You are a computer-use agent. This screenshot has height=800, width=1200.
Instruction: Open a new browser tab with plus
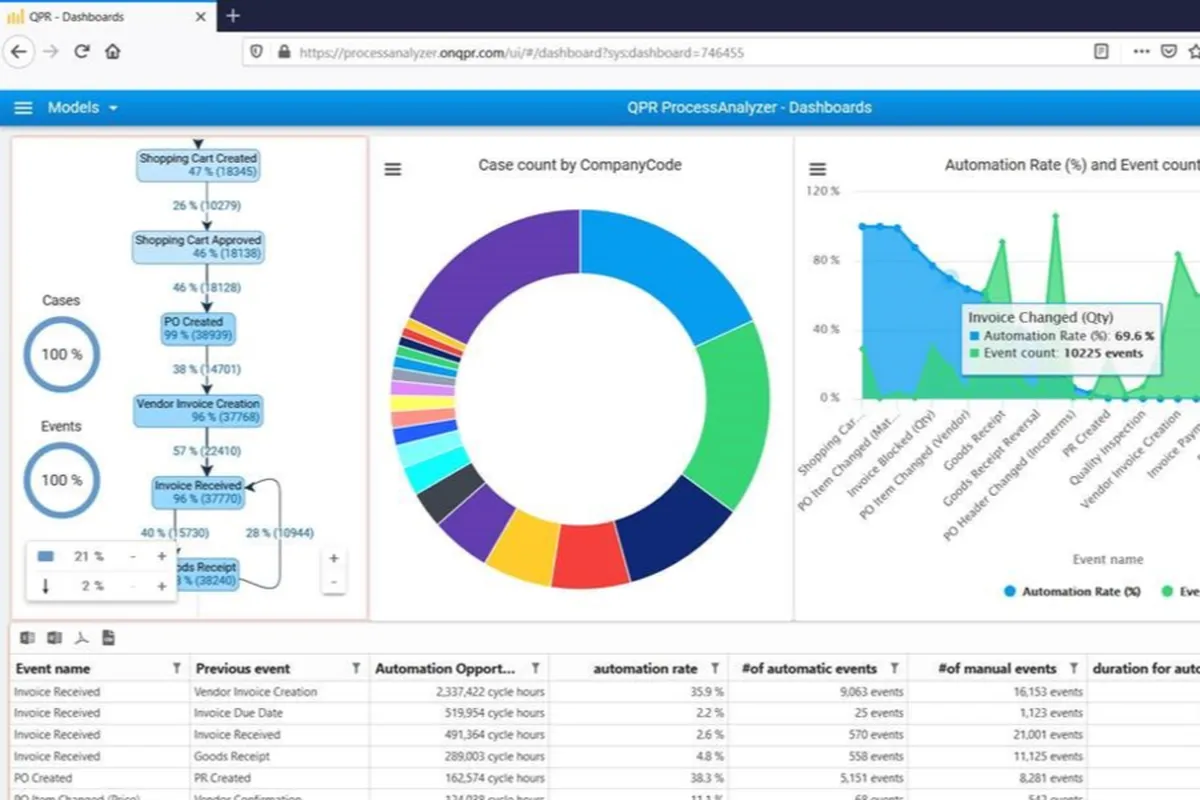coord(233,16)
